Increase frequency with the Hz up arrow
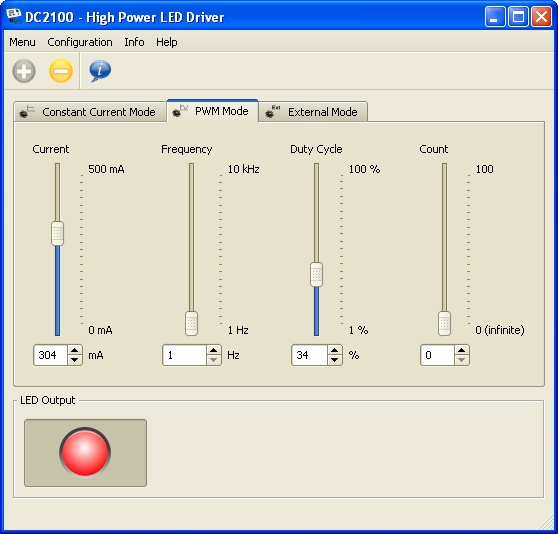 (x=214, y=350)
